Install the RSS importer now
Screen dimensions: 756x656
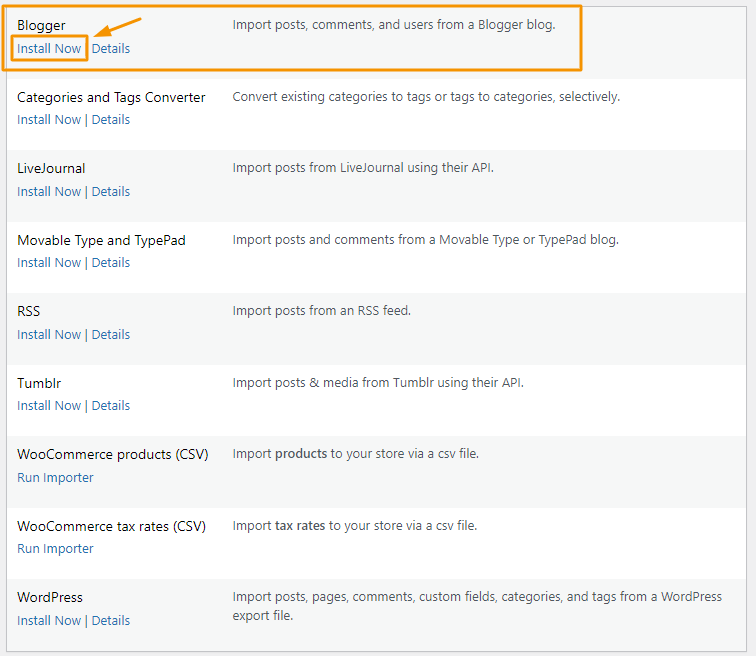[49, 335]
